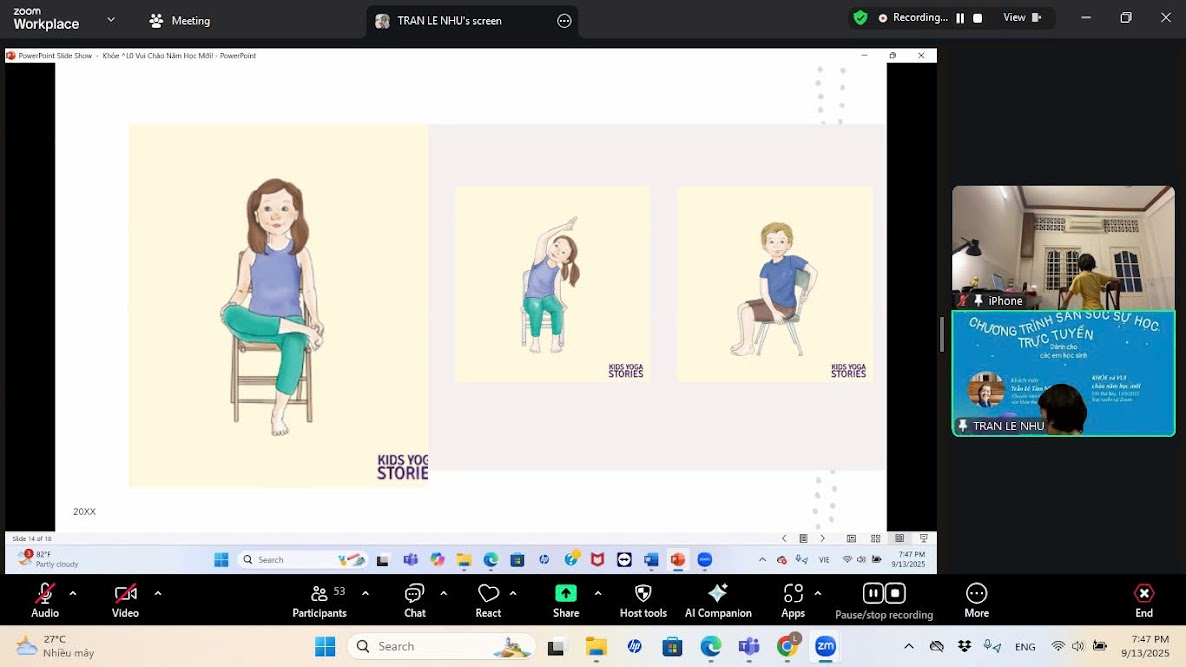Image resolution: width=1186 pixels, height=667 pixels.
Task: Select the Meeting tab at top
Action: 180,20
